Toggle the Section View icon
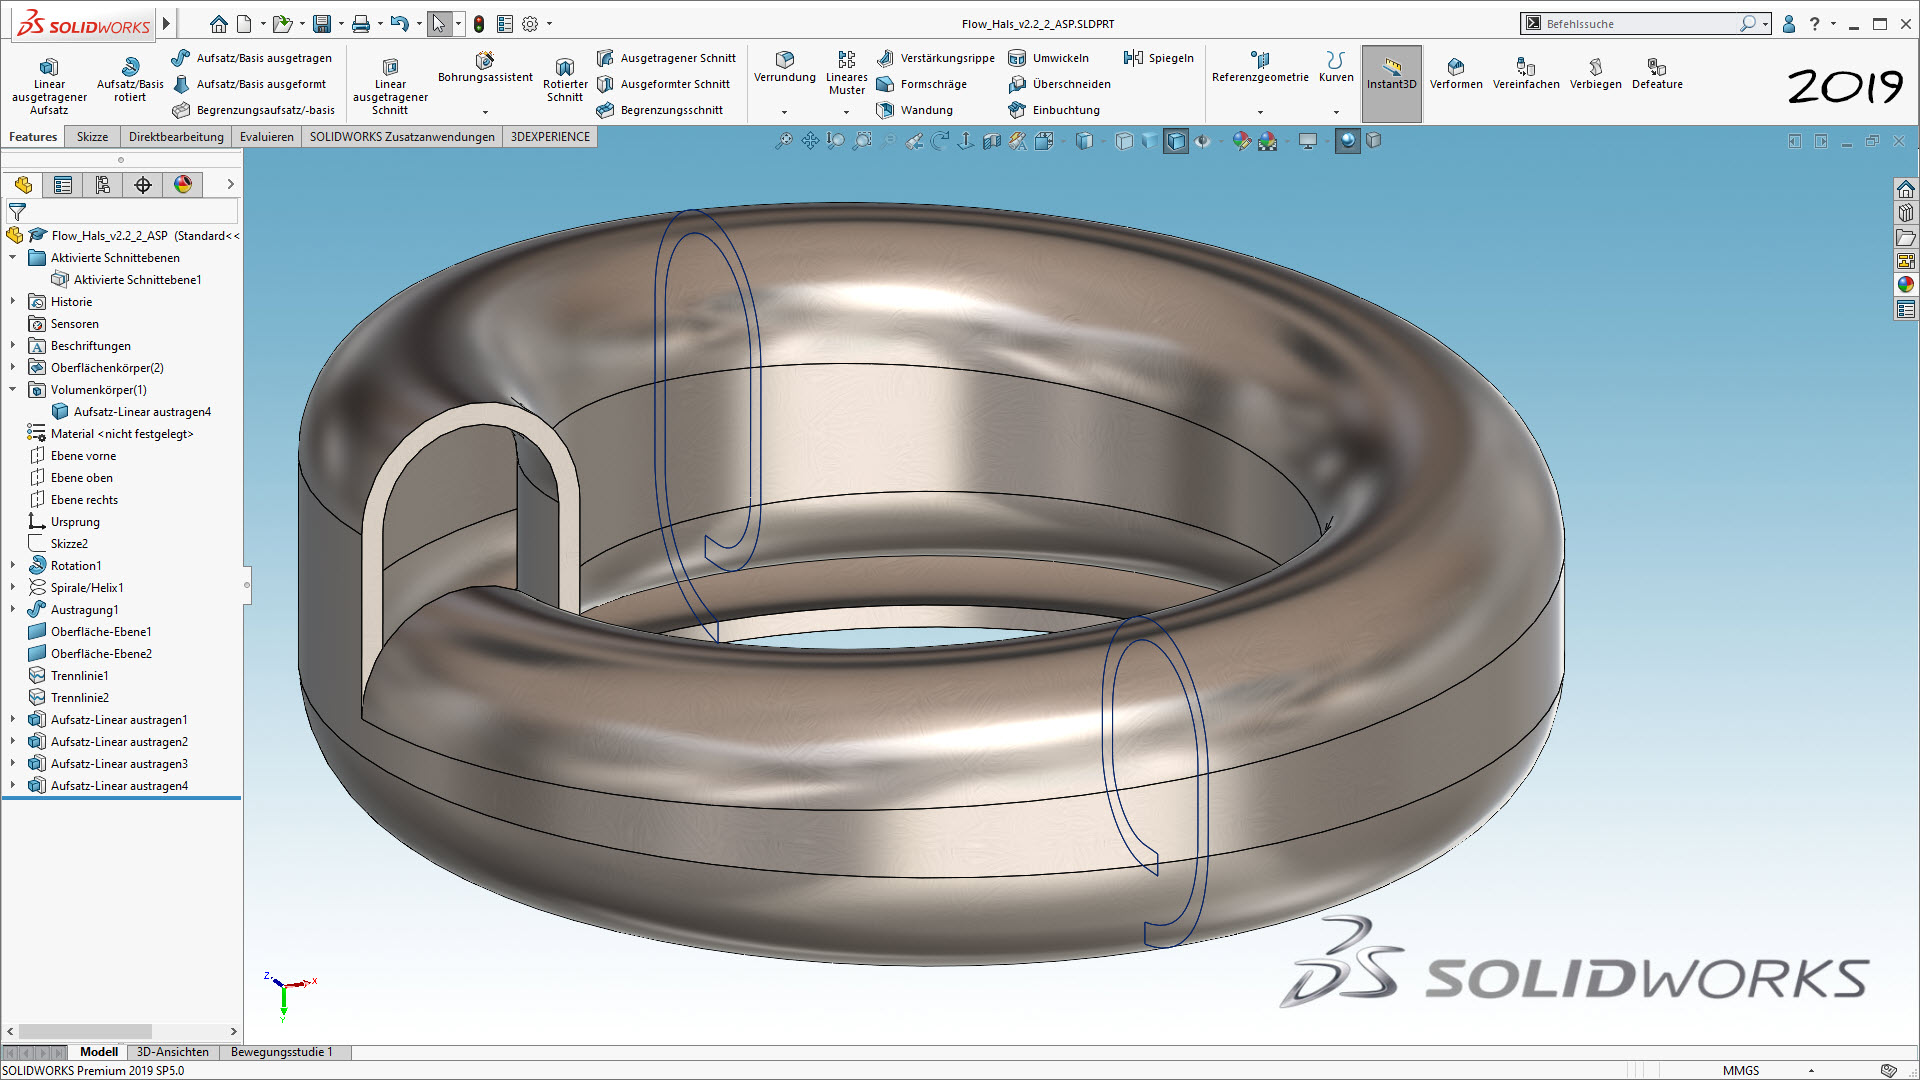Screen dimensions: 1920x1080 click(992, 141)
